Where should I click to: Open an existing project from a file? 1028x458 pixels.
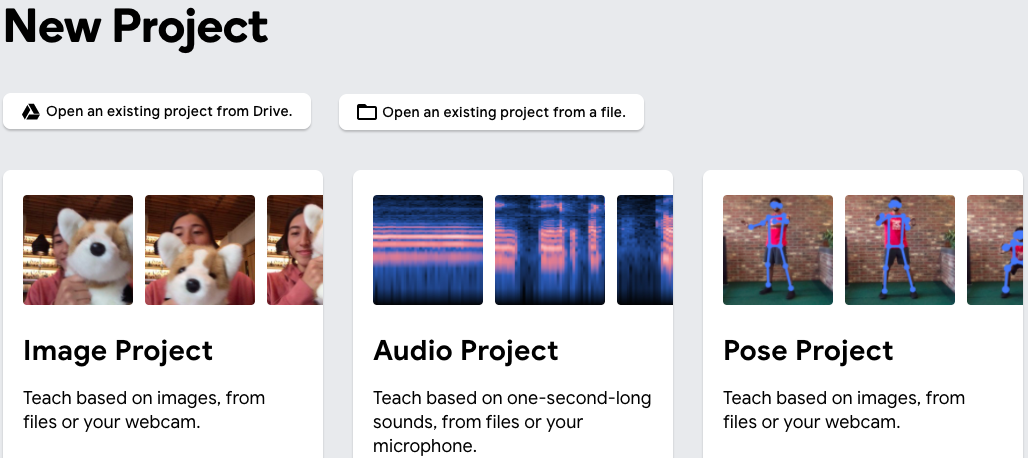click(491, 112)
